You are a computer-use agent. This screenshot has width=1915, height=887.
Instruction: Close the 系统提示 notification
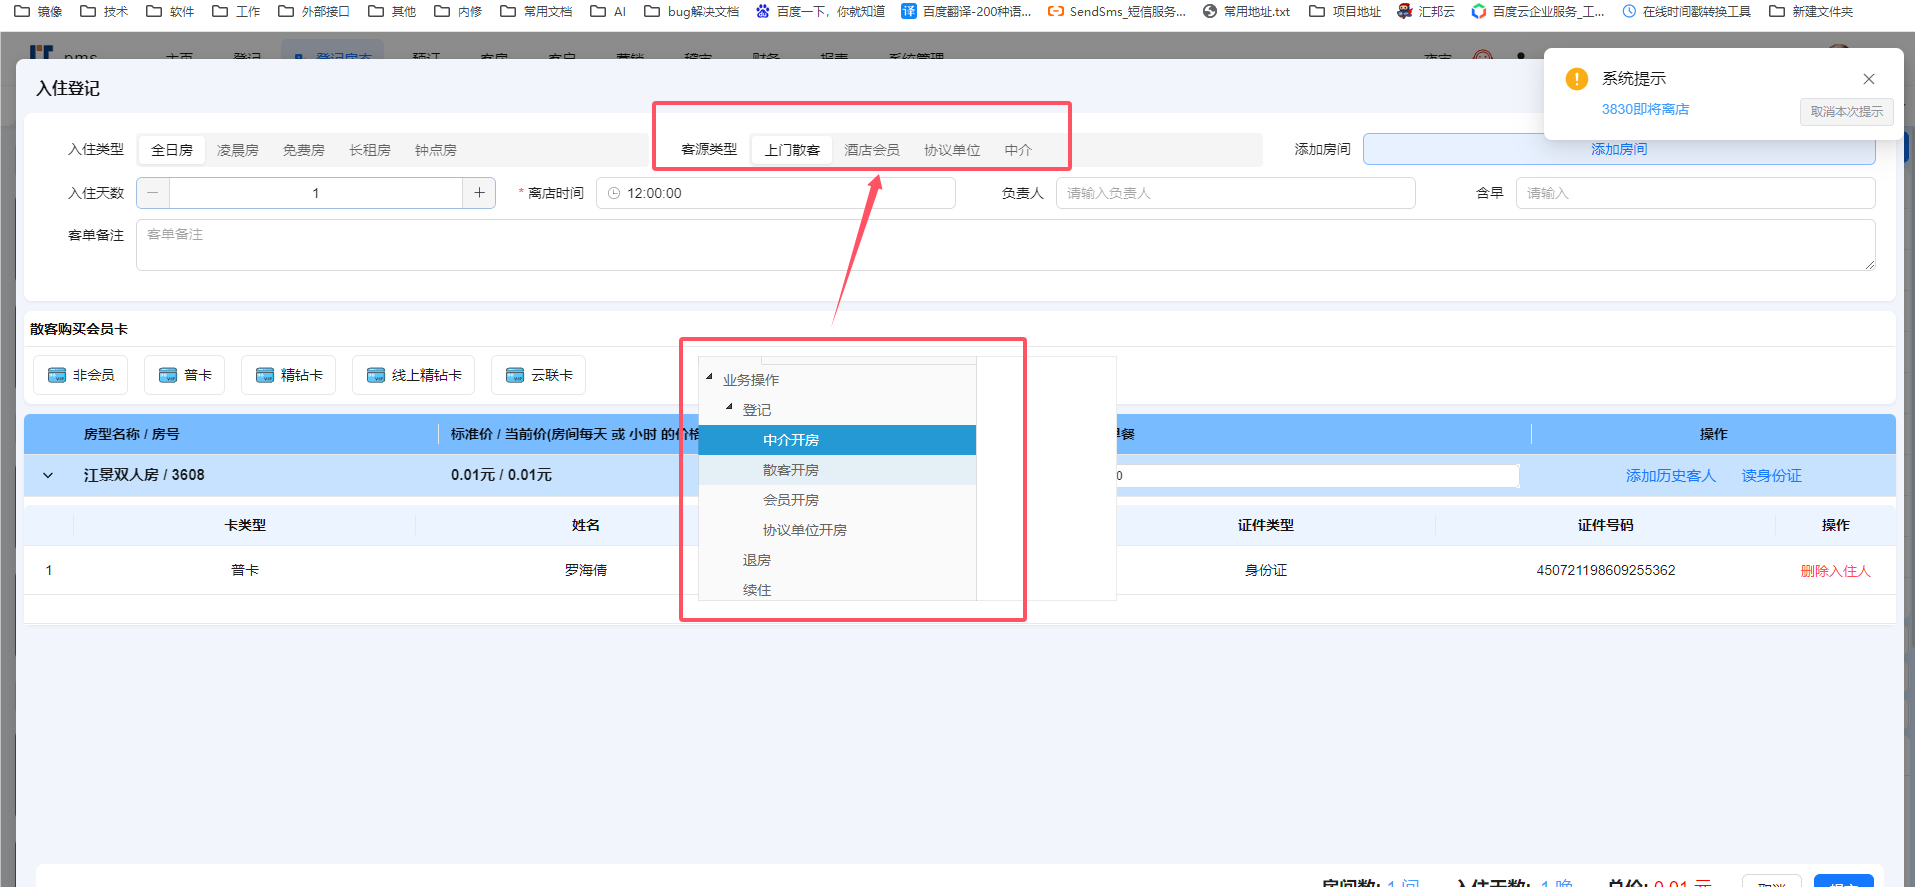tap(1868, 79)
